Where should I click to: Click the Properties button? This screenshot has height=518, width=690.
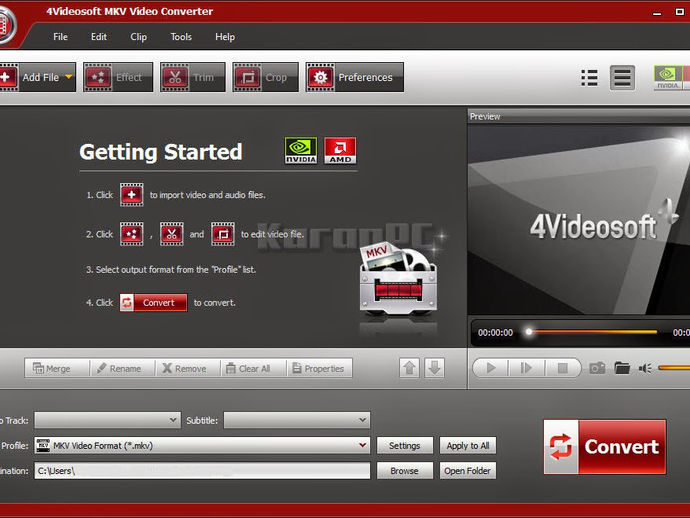click(319, 368)
